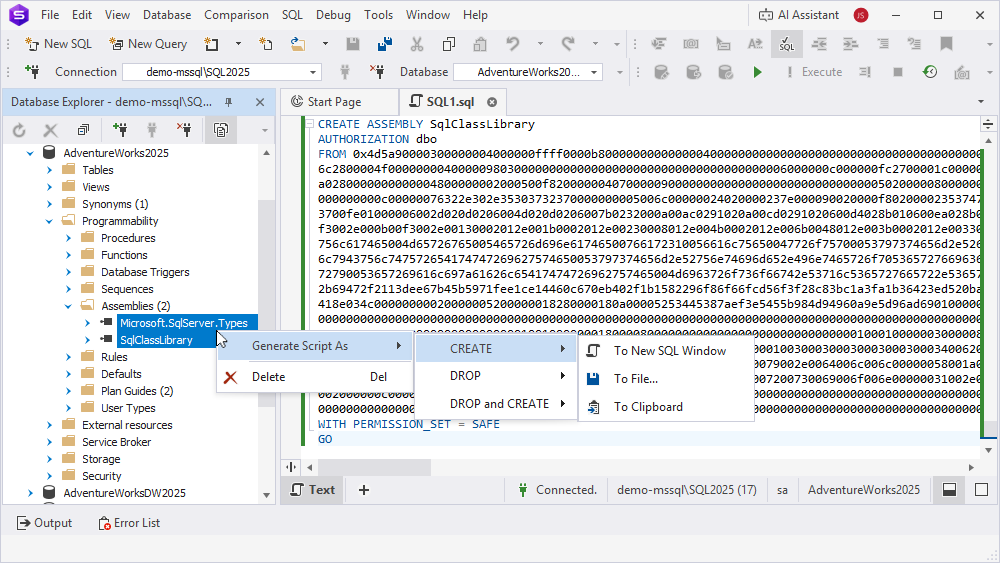Collapse the CREATE ASSEMBLY code region
The height and width of the screenshot is (563, 1000).
tap(309, 124)
